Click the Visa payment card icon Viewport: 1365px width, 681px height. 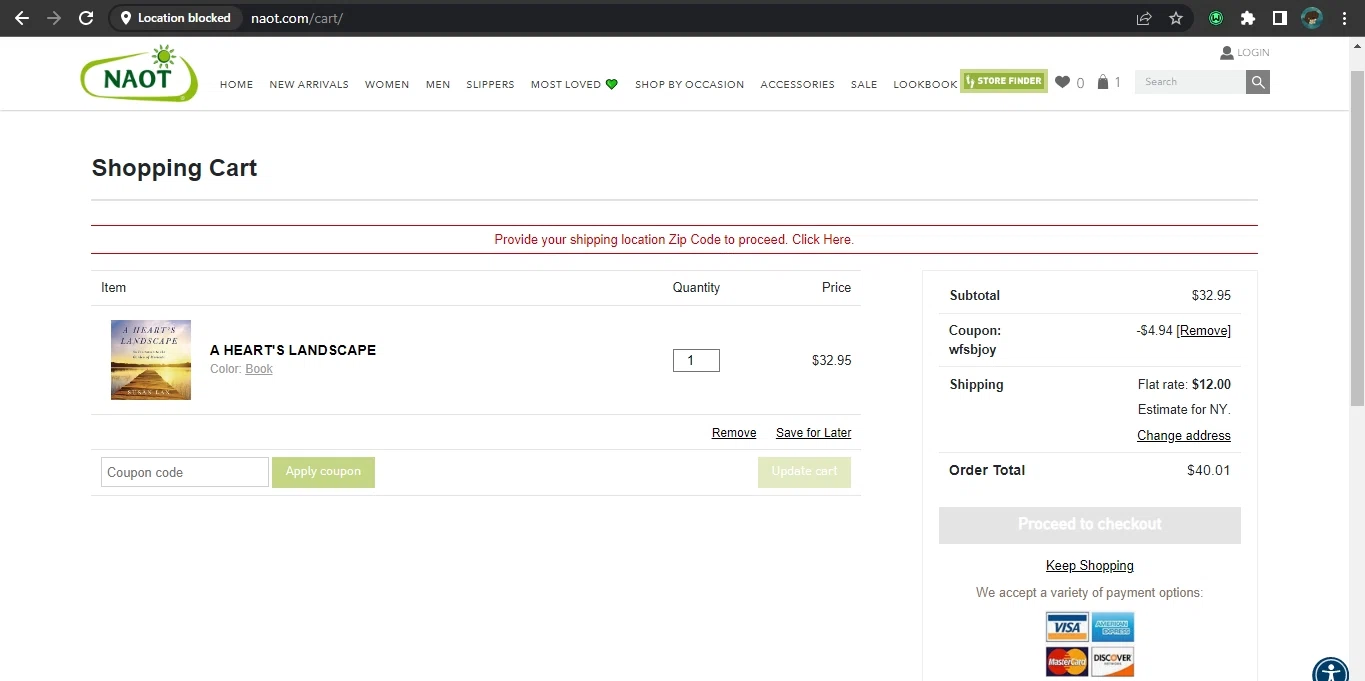tap(1067, 627)
